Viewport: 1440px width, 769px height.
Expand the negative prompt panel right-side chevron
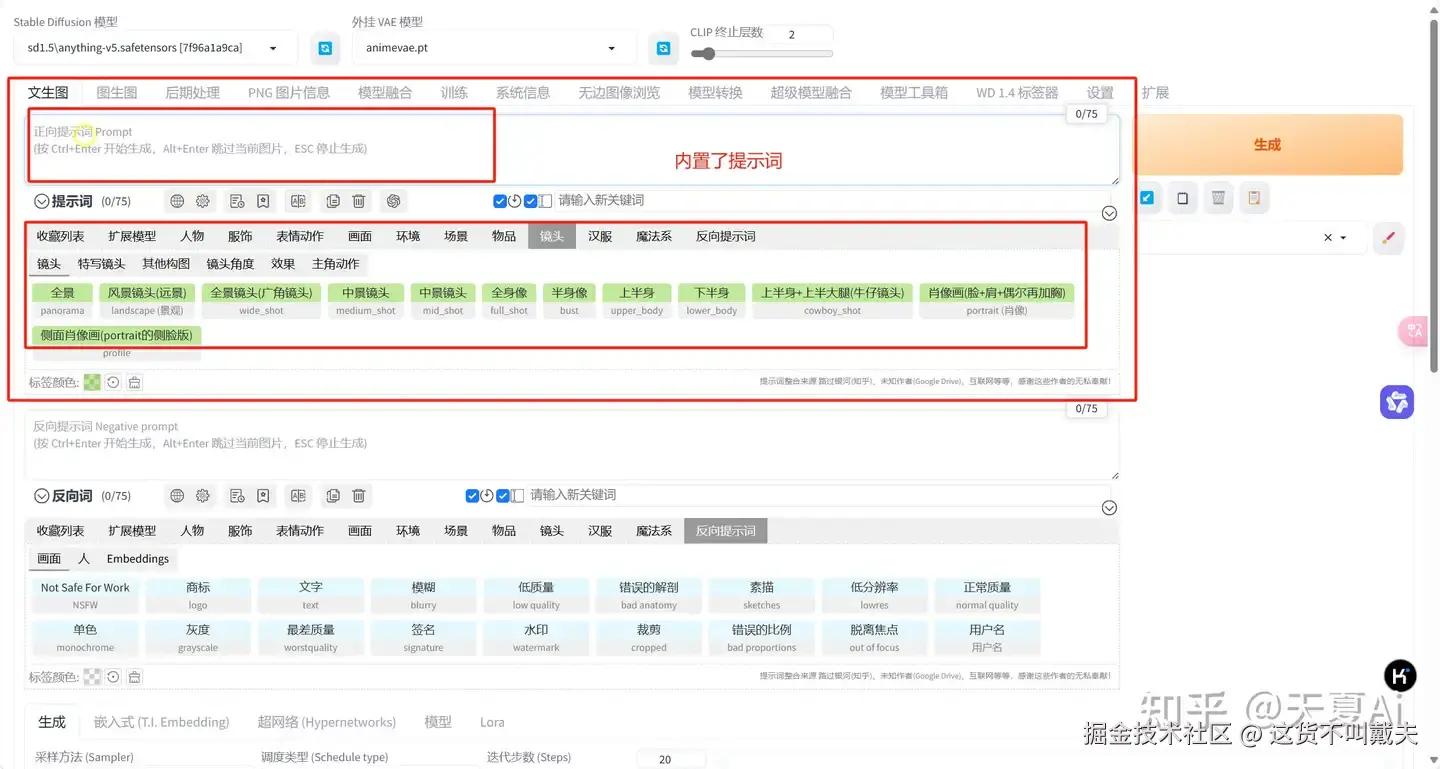[x=1109, y=508]
